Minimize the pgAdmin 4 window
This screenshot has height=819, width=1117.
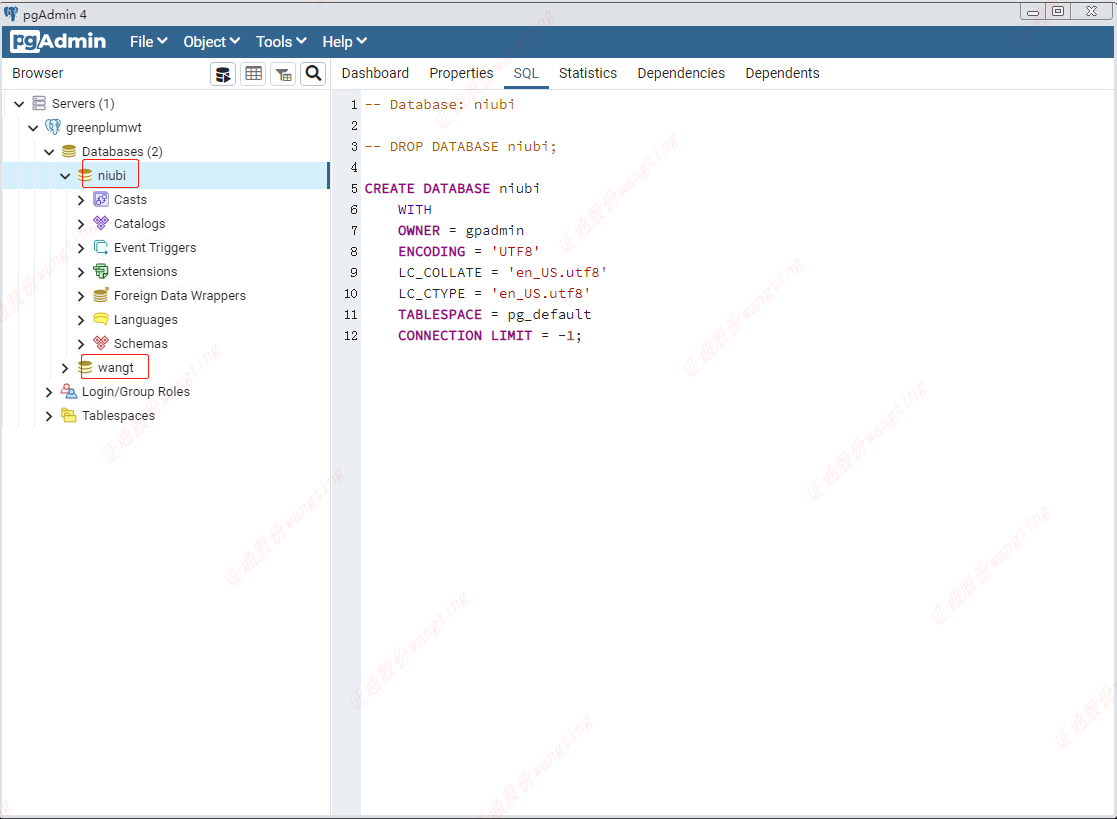1033,11
